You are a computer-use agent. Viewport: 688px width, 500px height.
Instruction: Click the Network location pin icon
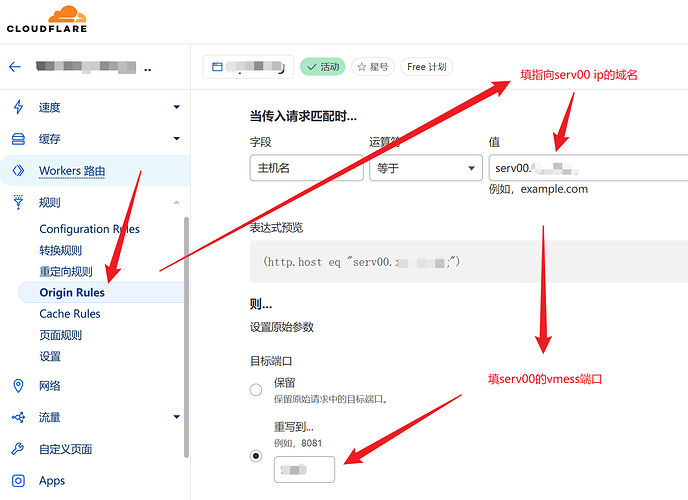18,386
